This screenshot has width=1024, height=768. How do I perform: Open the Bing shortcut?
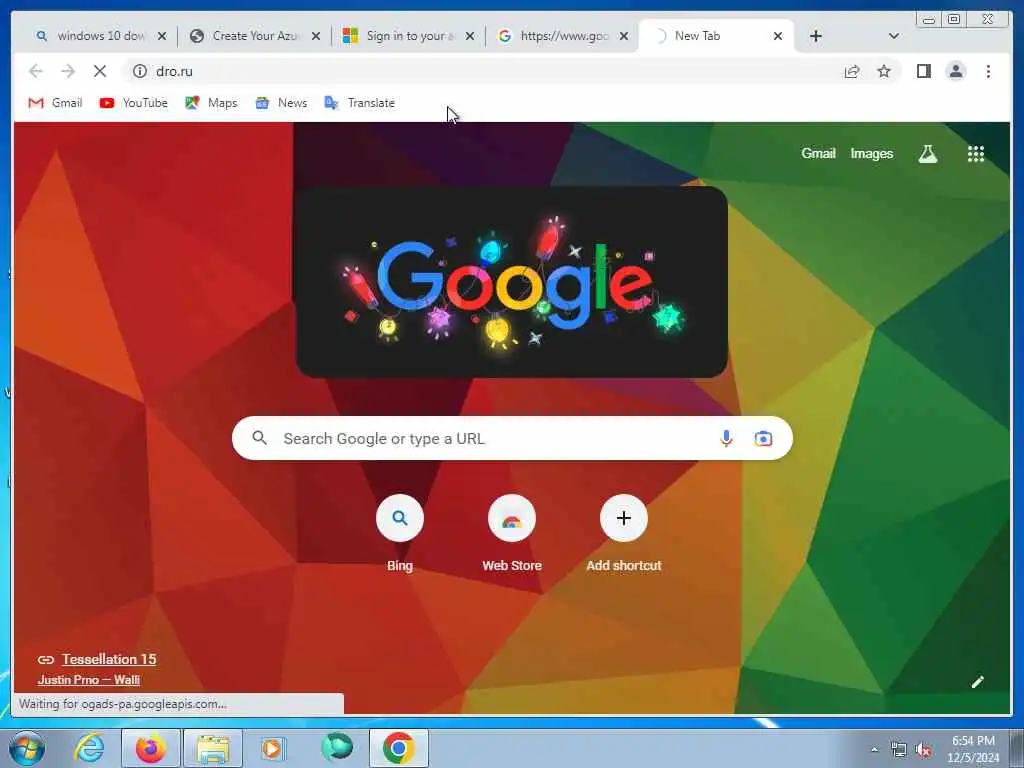[x=400, y=534]
